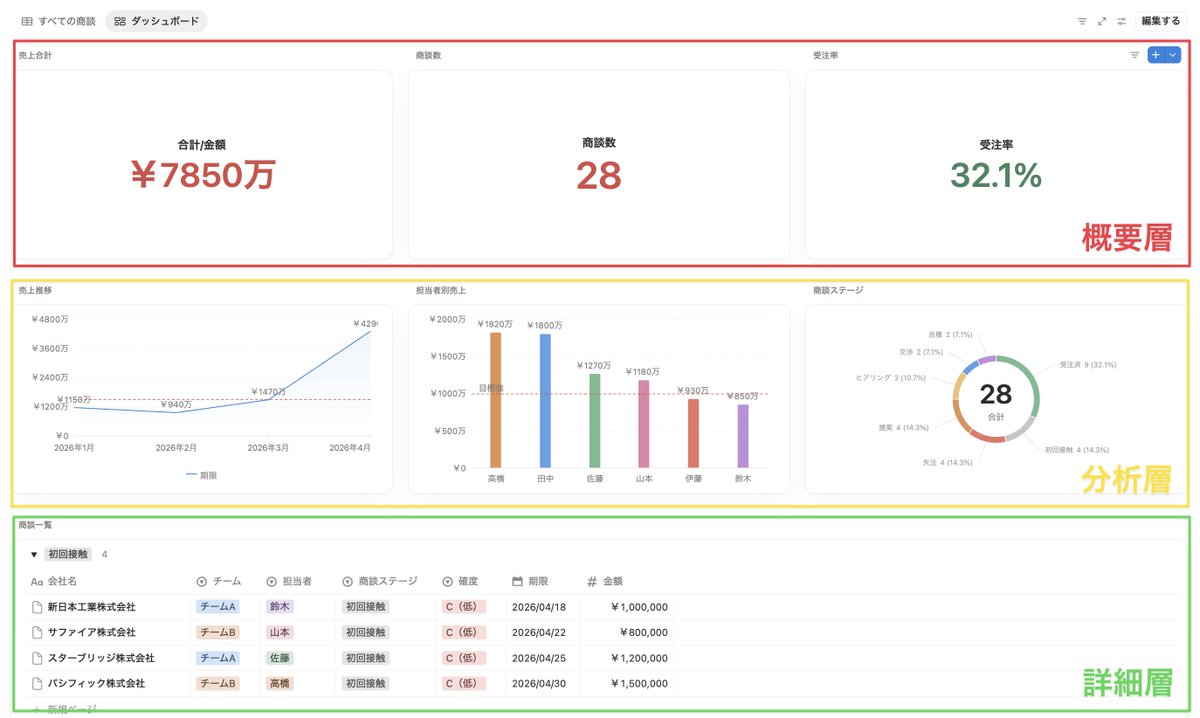This screenshot has width=1200, height=718.
Task: Click the 売上推移 widget title
Action: coord(35,290)
